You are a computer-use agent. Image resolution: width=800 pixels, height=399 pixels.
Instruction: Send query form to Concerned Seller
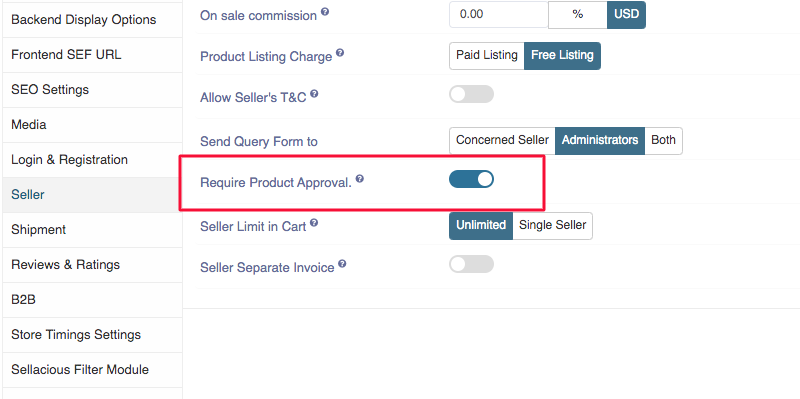502,141
